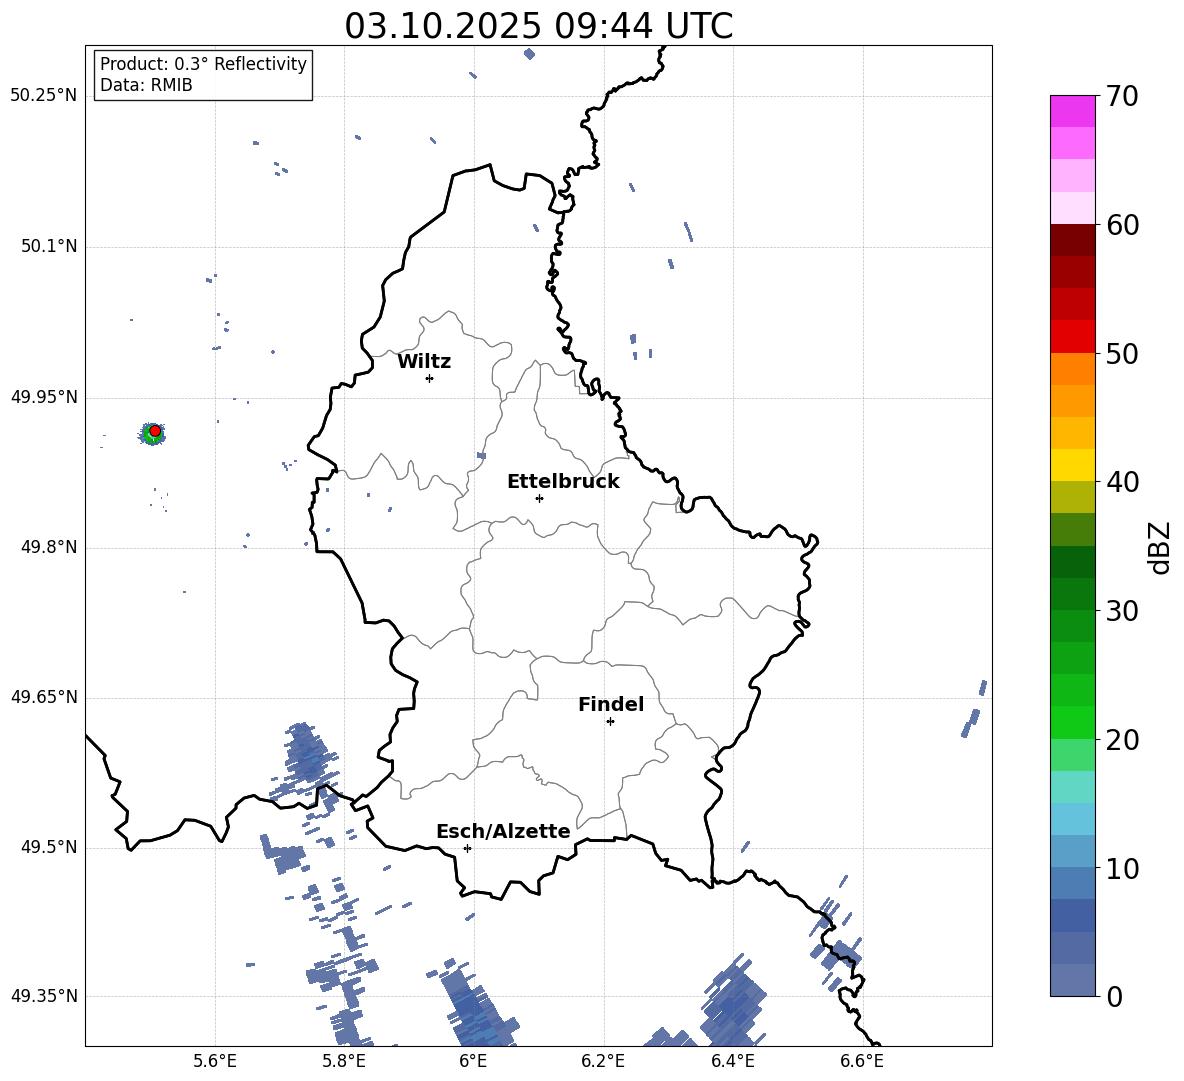This screenshot has width=1184, height=1081.
Task: Pick the bright yellow swatch above 40 dBZ
Action: (1073, 465)
